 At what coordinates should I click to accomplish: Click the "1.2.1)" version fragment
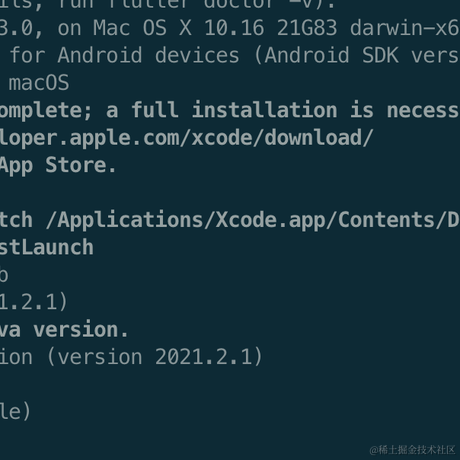pyautogui.click(x=34, y=302)
